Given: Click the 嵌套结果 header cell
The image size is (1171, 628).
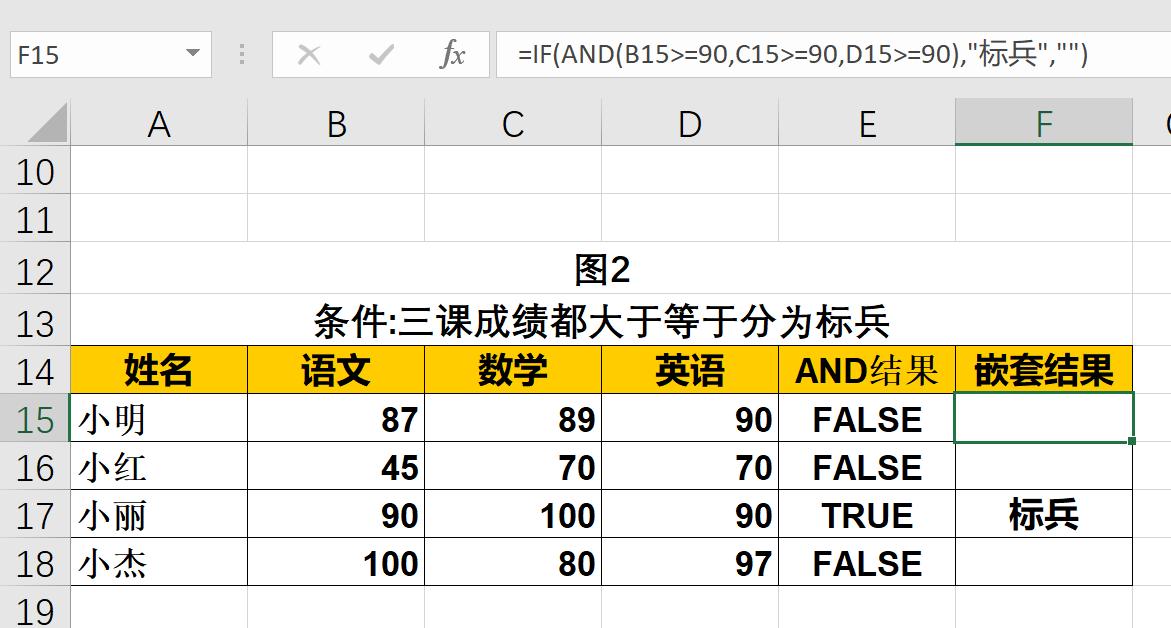Looking at the screenshot, I should click(x=1044, y=370).
